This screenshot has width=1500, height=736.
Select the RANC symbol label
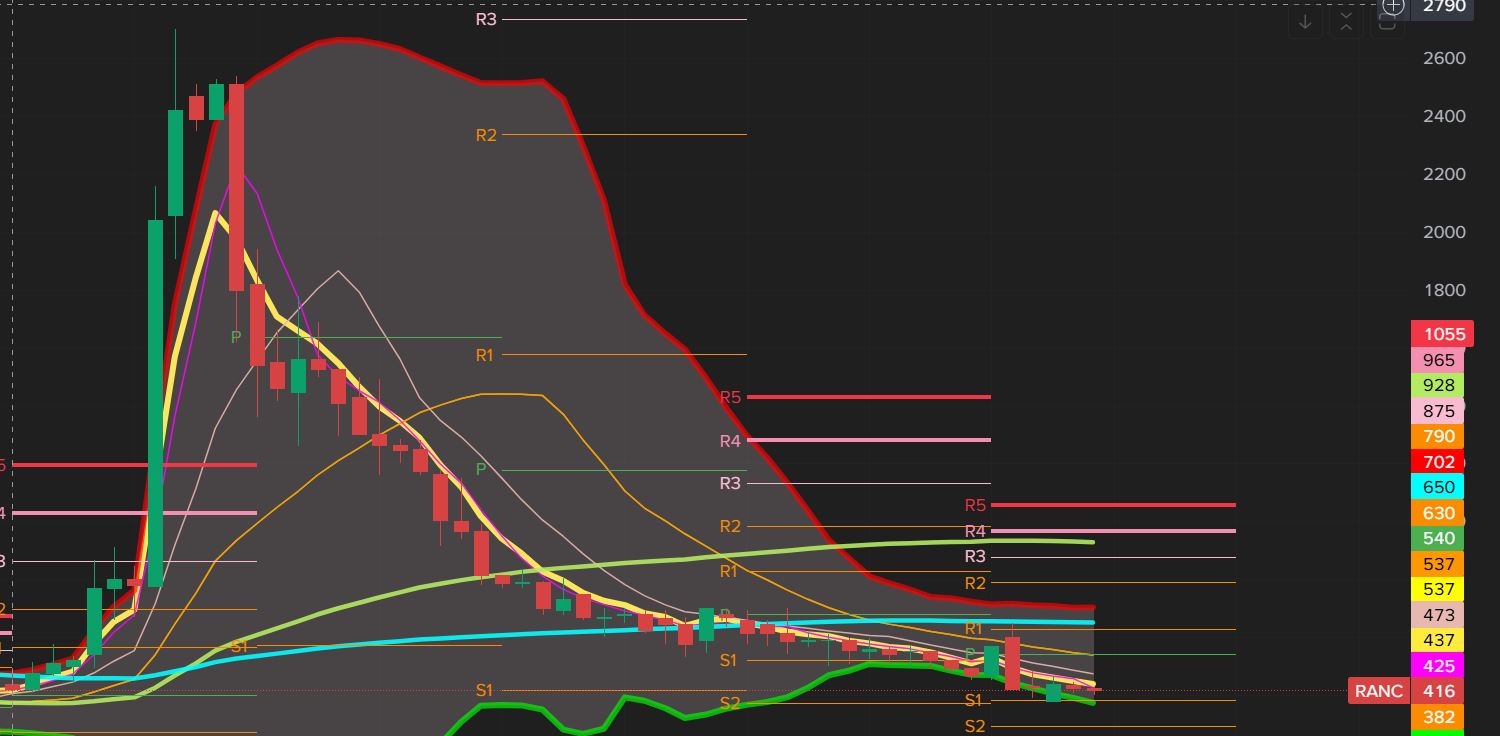(x=1379, y=691)
